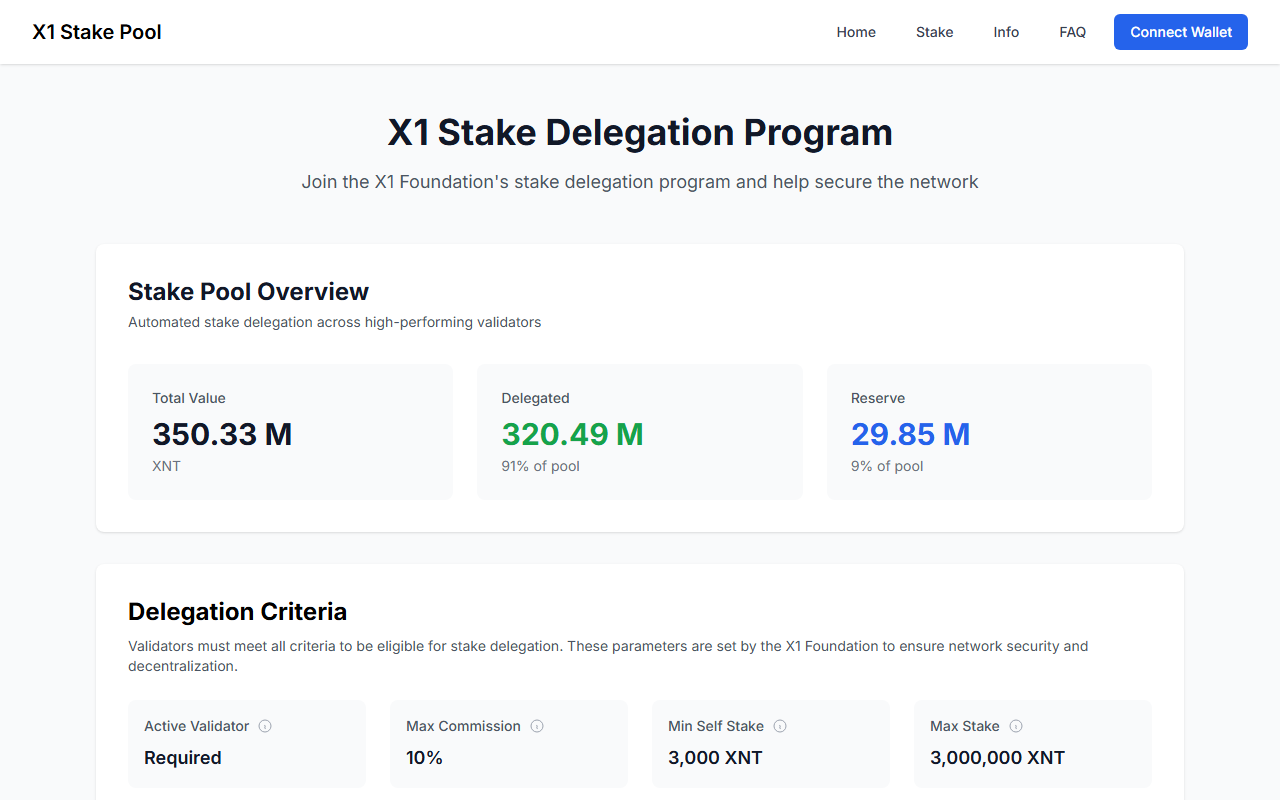Screen dimensions: 1280x800
Task: Open the Info nav item
Action: (1006, 32)
